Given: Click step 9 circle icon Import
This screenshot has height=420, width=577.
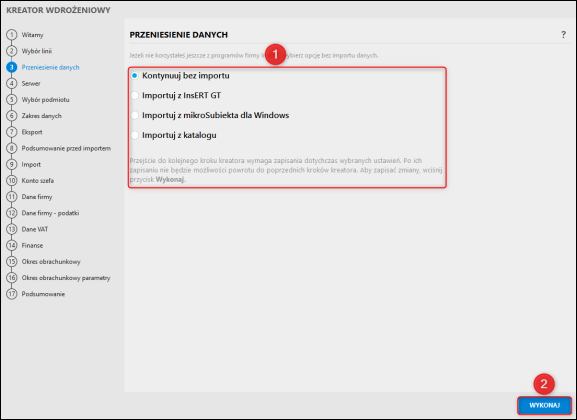Looking at the screenshot, I should tap(12, 165).
